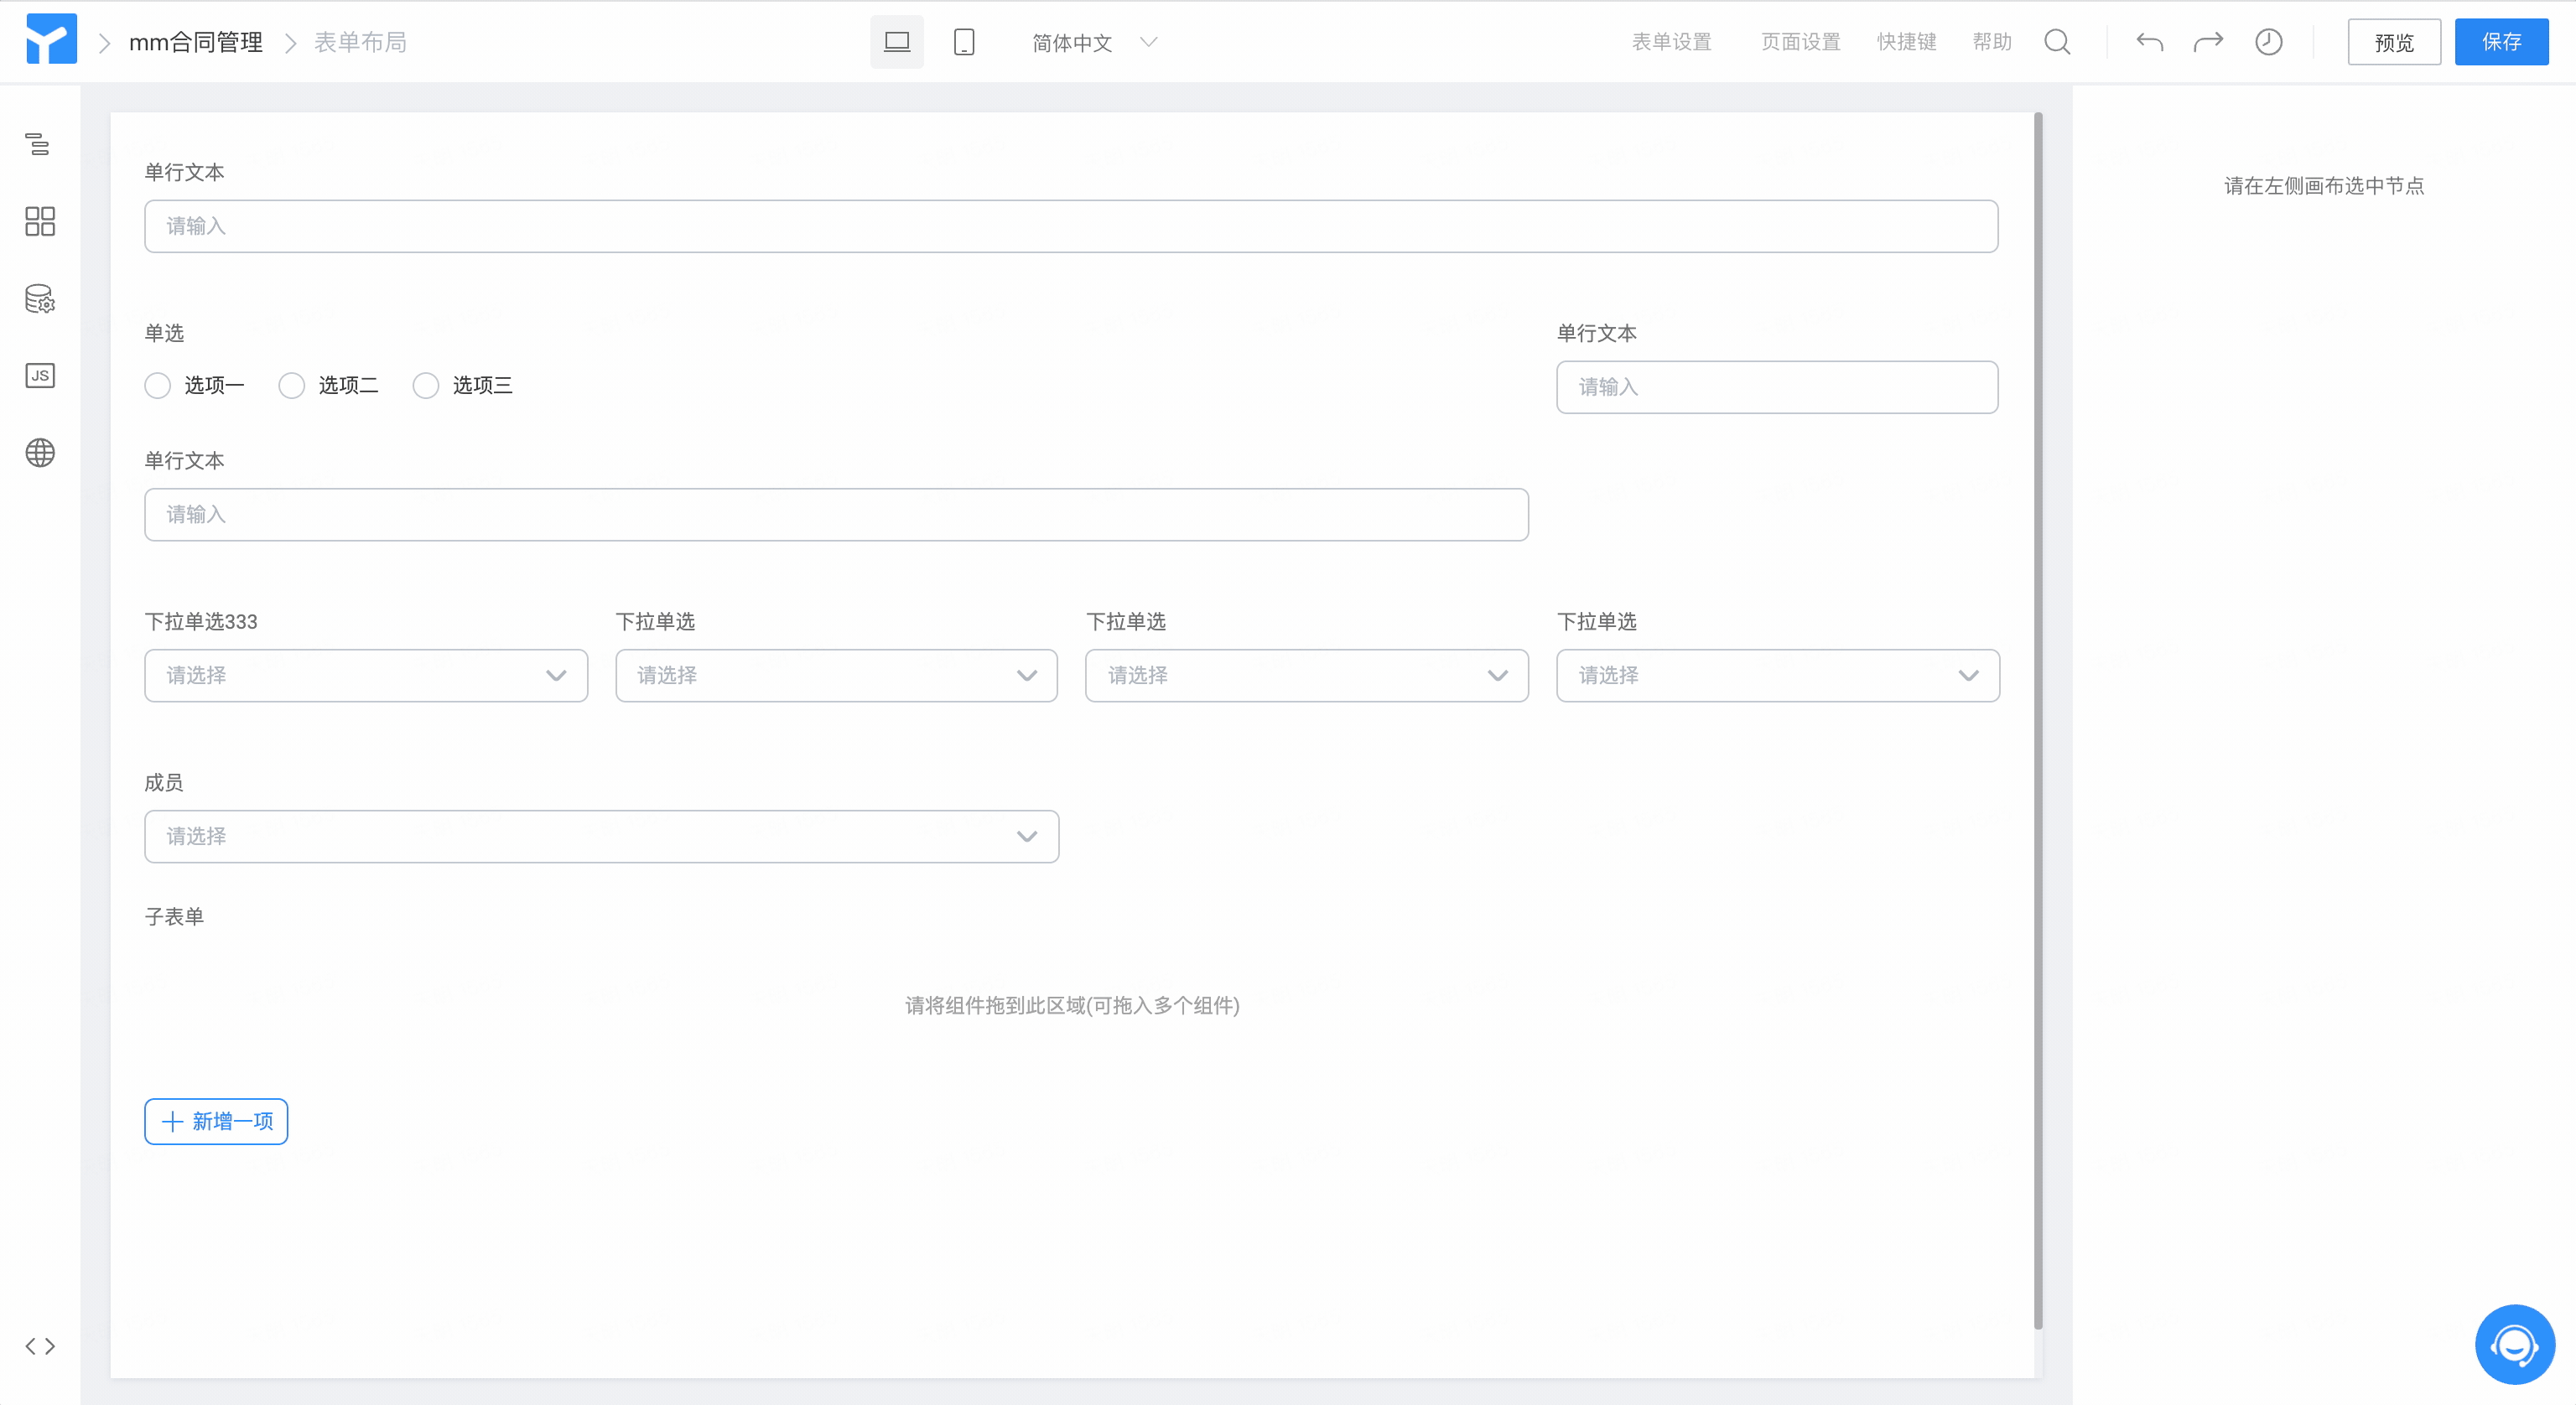Click the 单行文本 input below 单选
2576x1405 pixels.
tap(836, 515)
